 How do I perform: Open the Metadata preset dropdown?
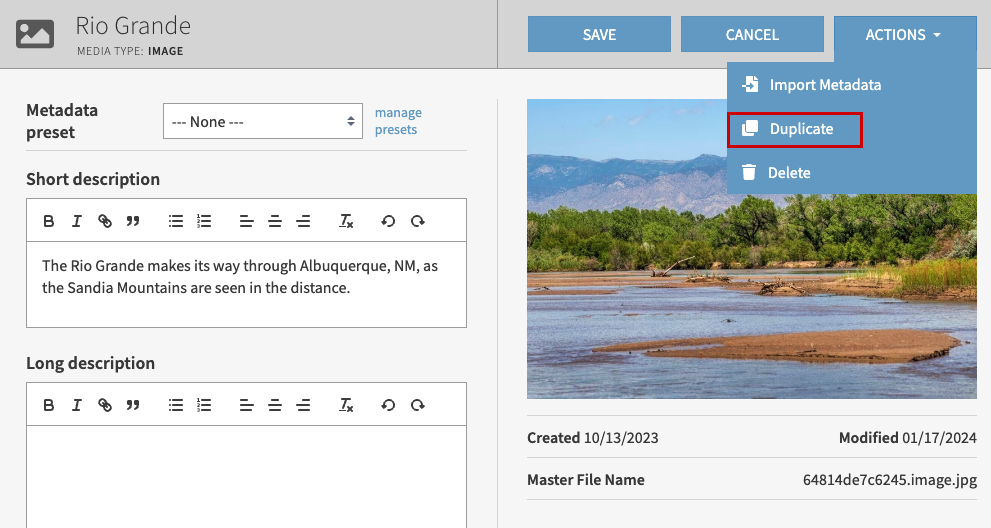[x=263, y=121]
